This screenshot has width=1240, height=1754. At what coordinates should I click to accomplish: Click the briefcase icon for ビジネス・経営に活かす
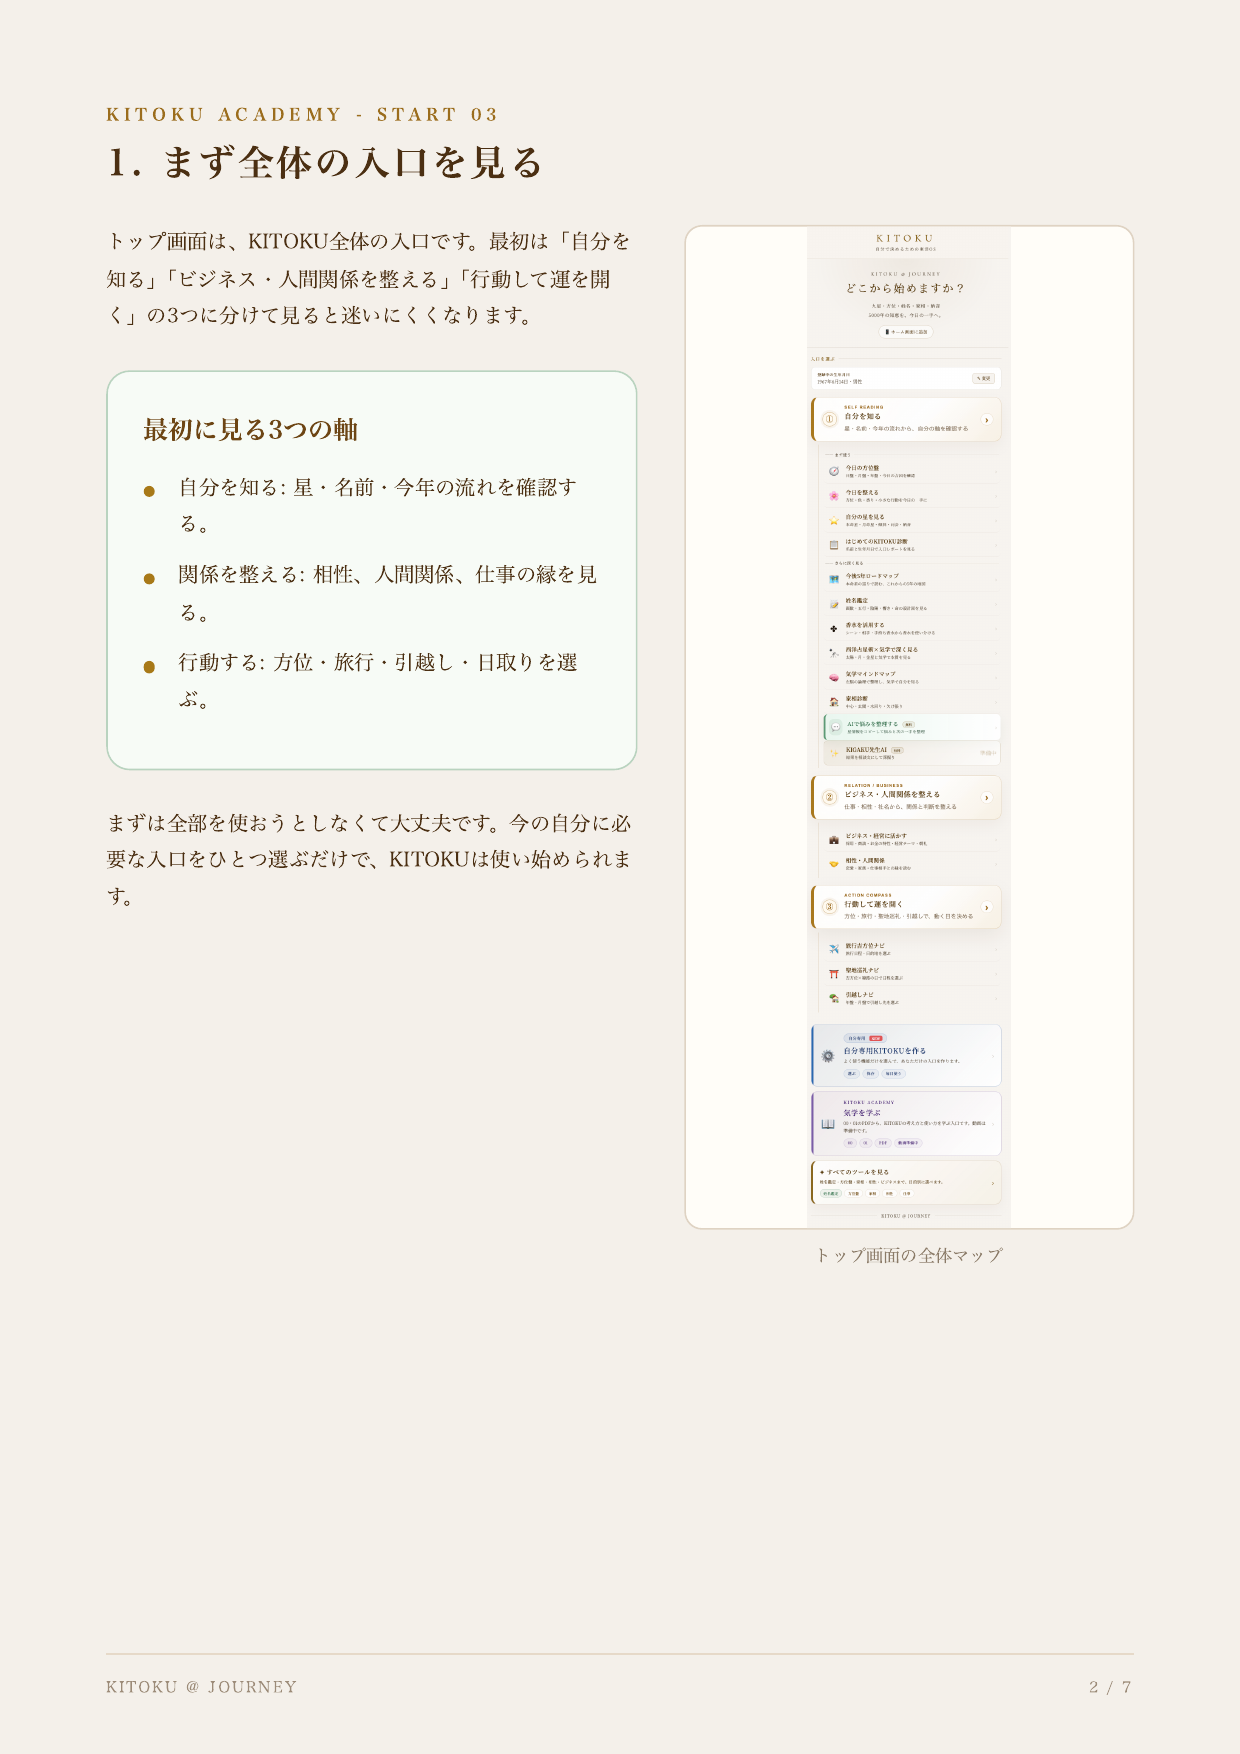[834, 839]
